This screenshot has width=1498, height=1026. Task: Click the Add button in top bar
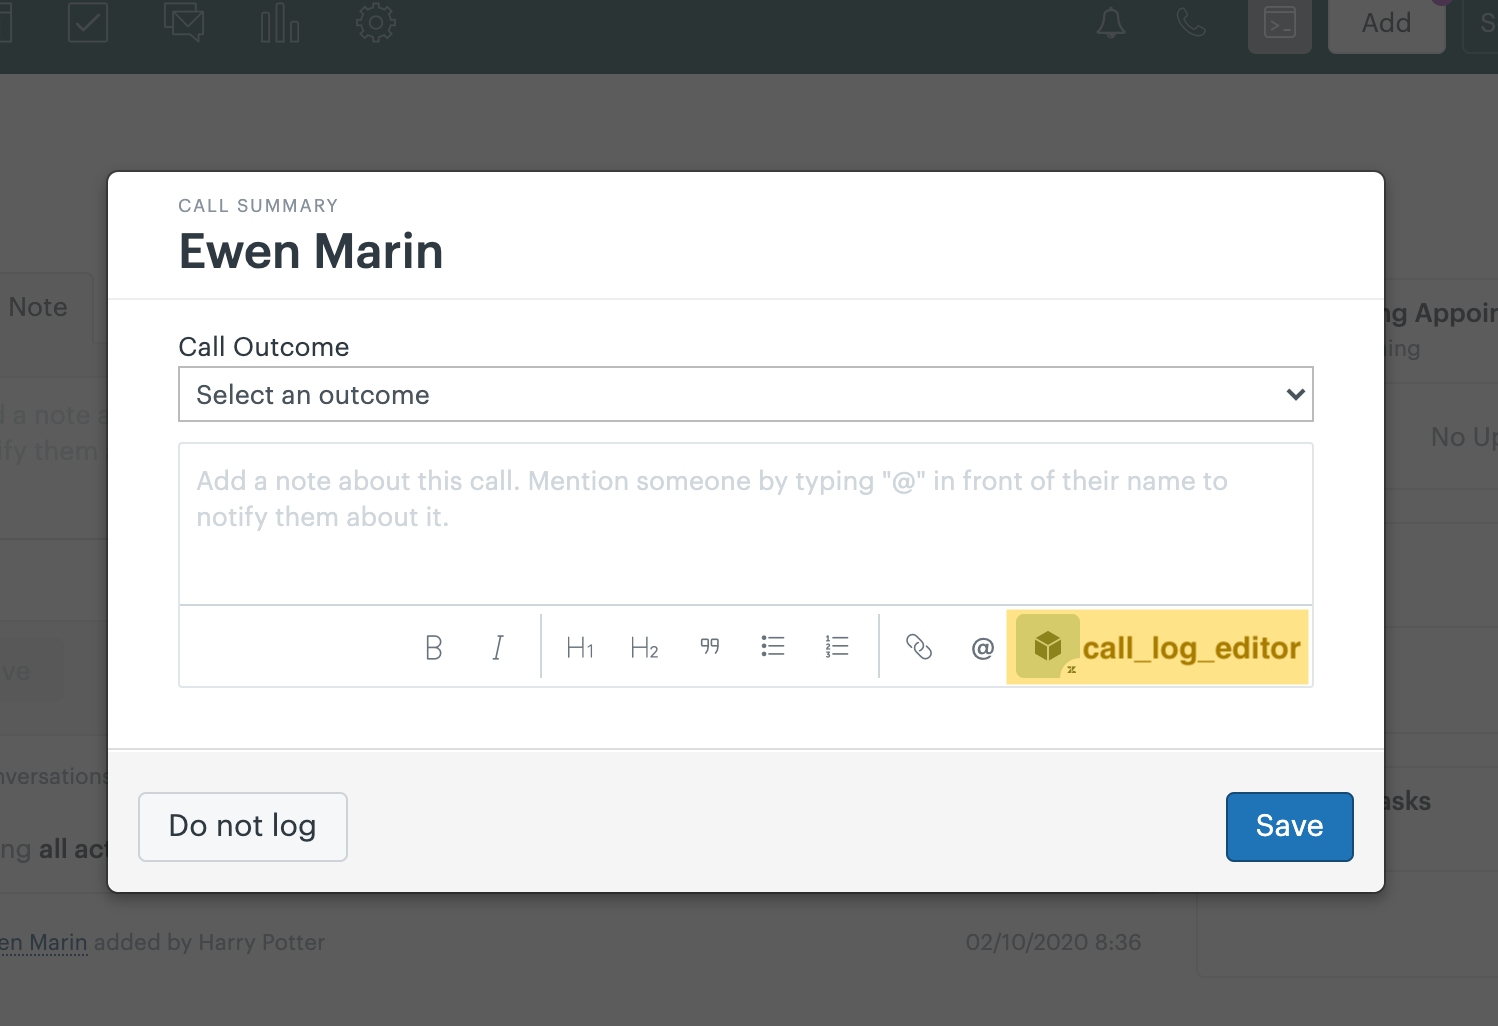[1386, 23]
